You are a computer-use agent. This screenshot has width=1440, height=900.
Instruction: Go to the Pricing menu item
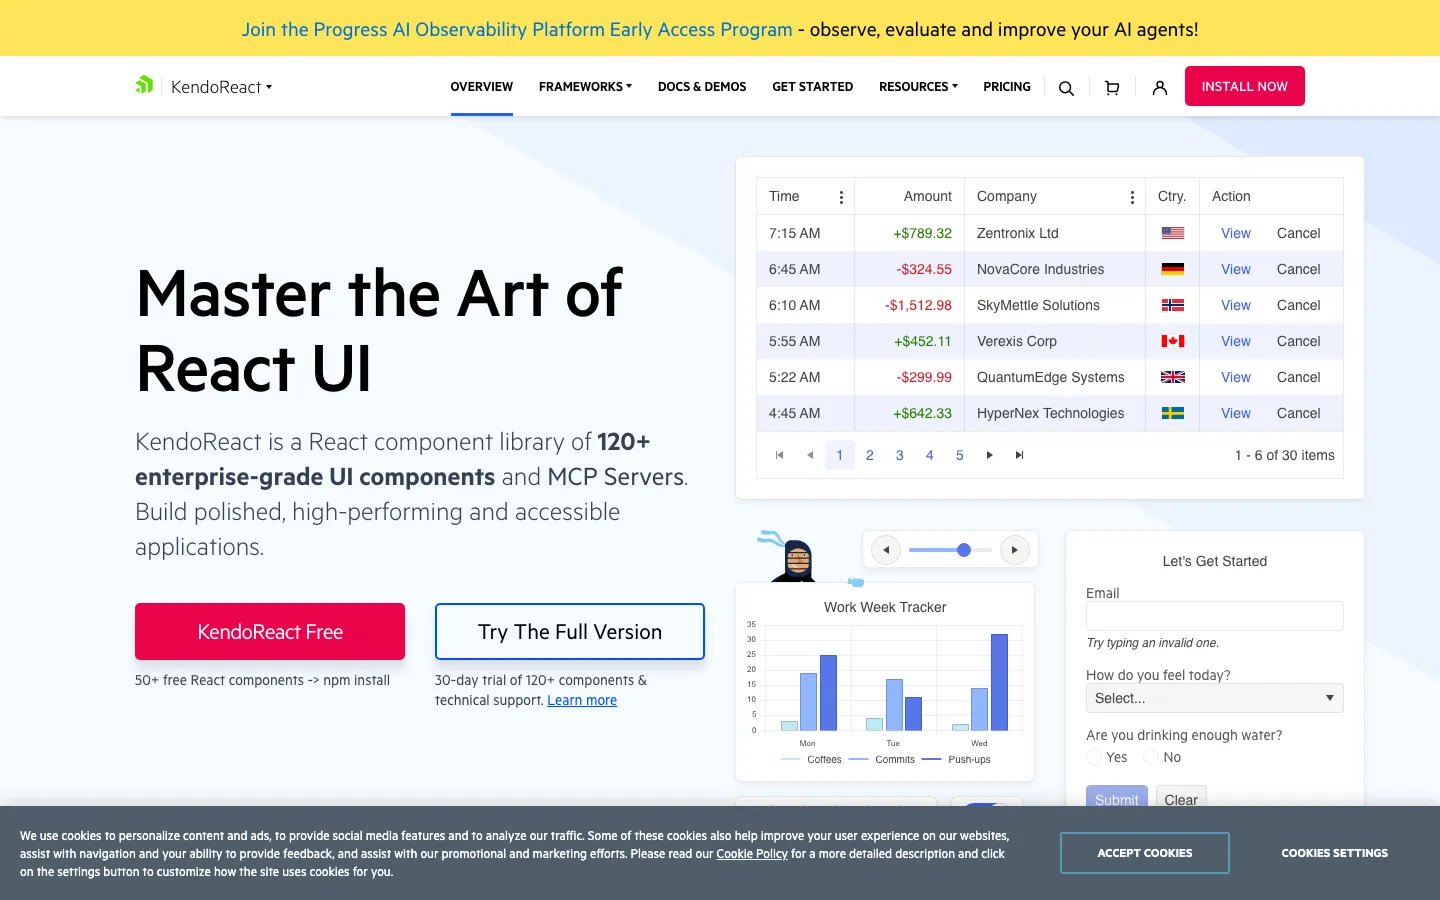[x=1007, y=87]
